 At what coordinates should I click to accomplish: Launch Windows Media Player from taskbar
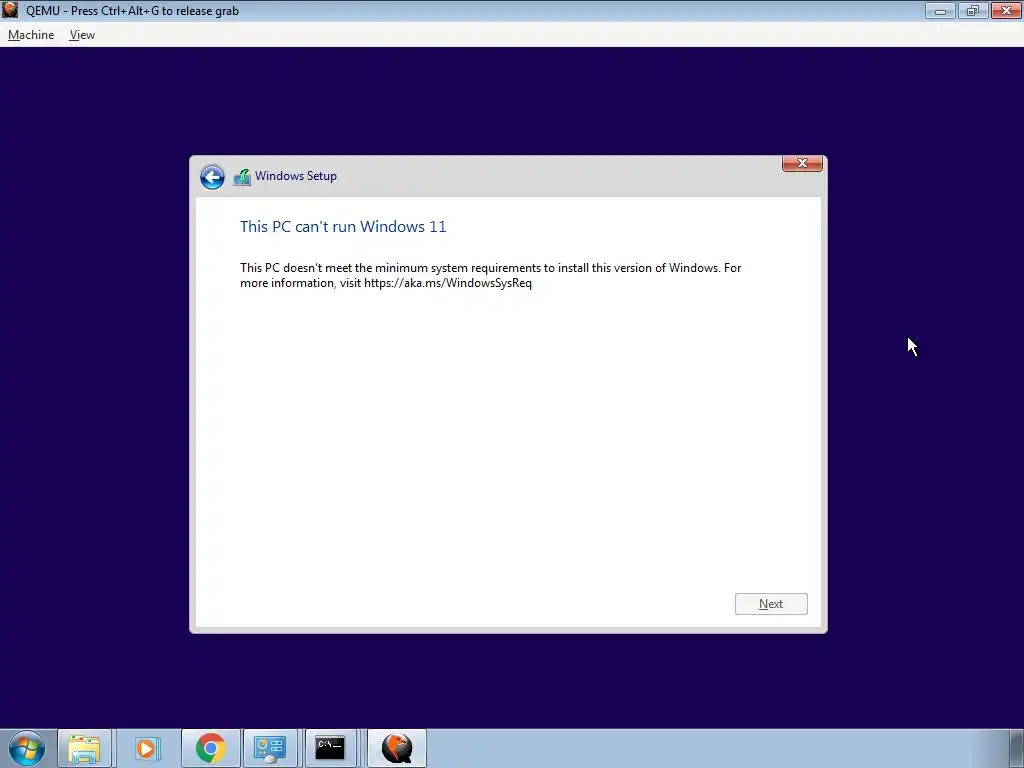(x=147, y=748)
